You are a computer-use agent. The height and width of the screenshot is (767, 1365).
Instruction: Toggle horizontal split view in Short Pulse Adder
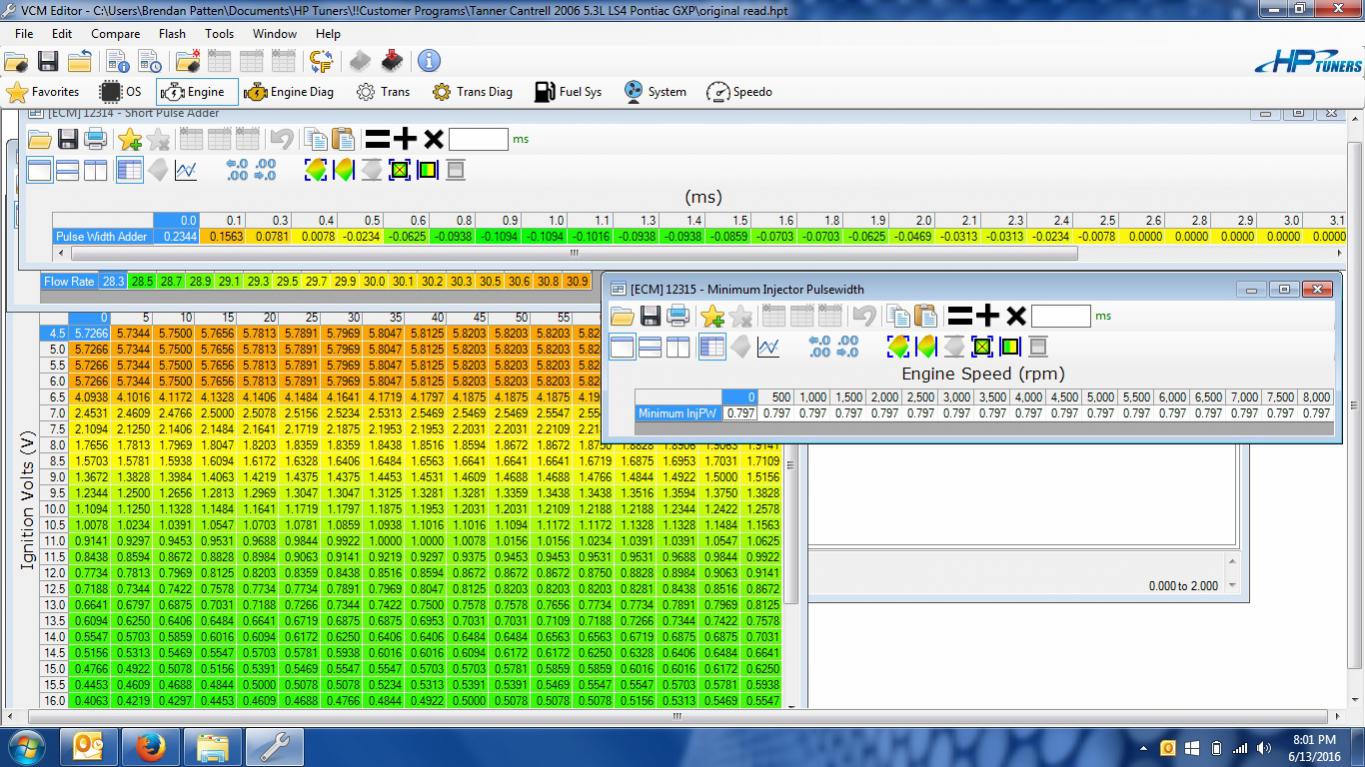click(67, 170)
